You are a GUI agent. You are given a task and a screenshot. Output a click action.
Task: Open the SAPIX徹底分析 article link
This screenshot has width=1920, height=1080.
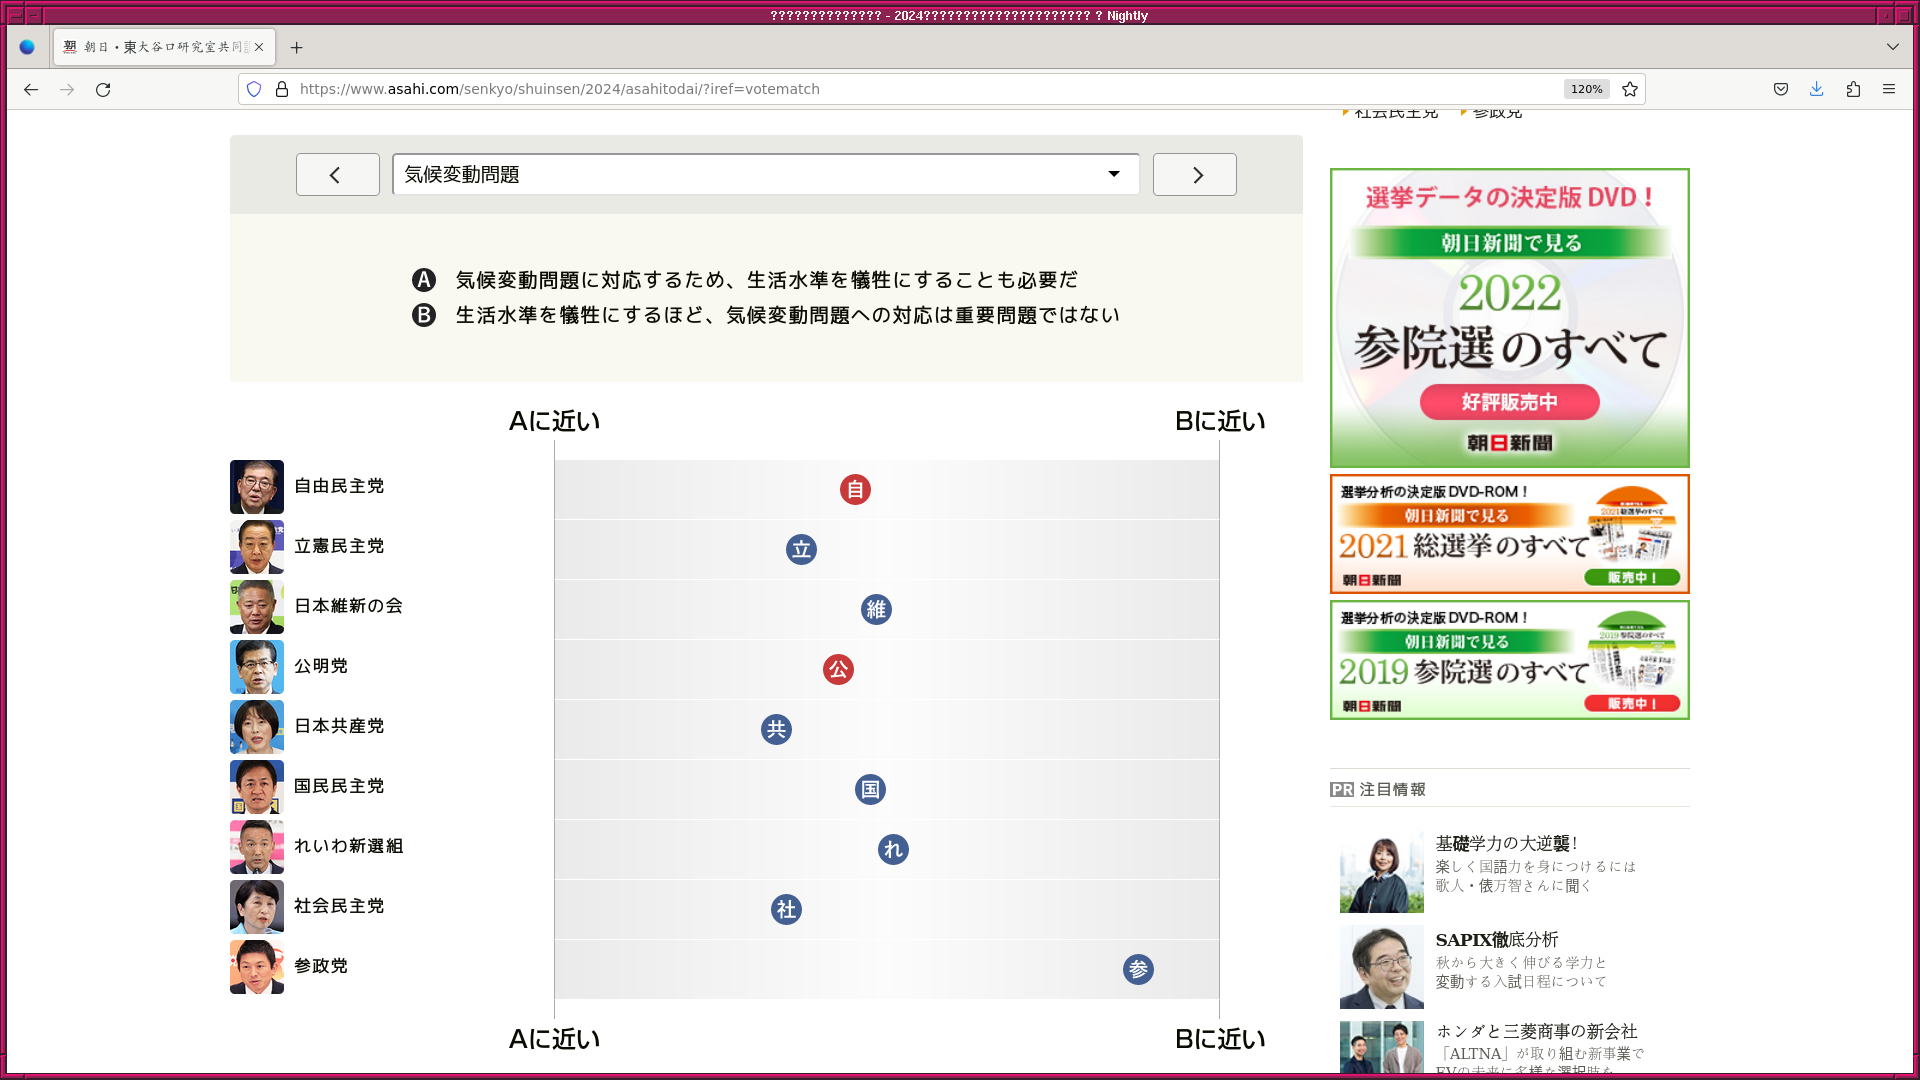(1497, 939)
